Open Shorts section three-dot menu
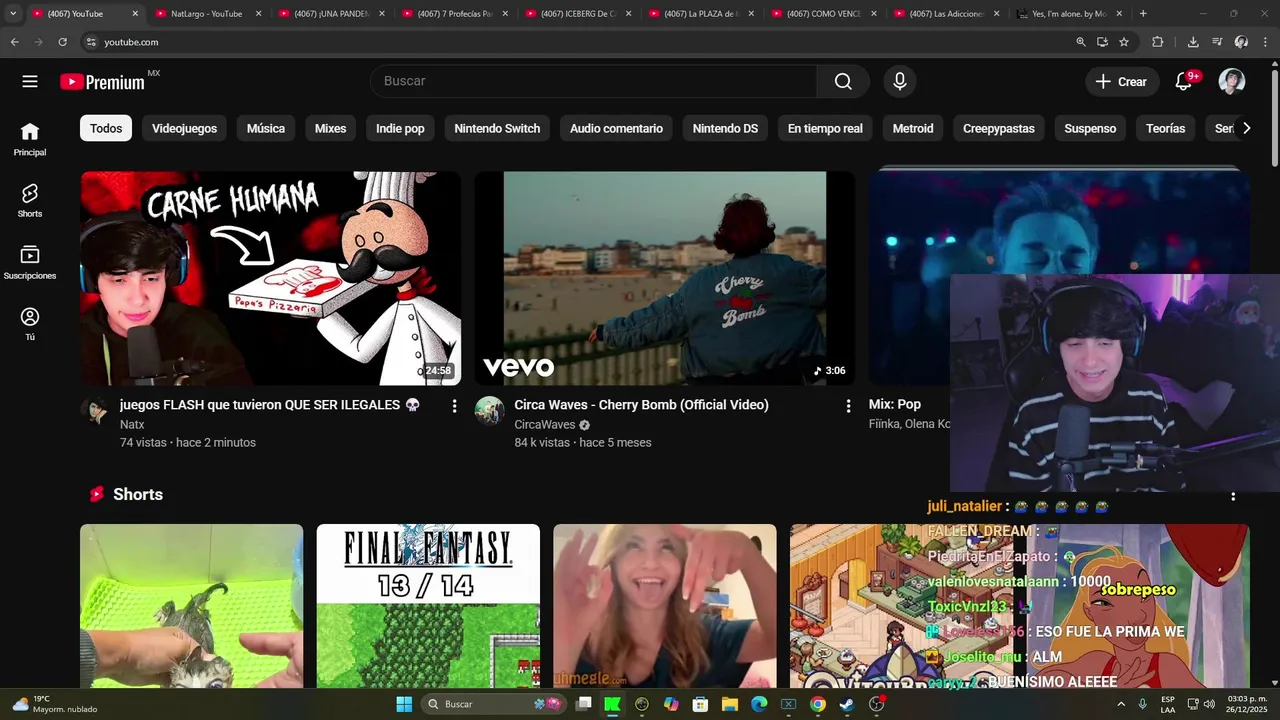Image resolution: width=1280 pixels, height=720 pixels. click(x=1233, y=496)
